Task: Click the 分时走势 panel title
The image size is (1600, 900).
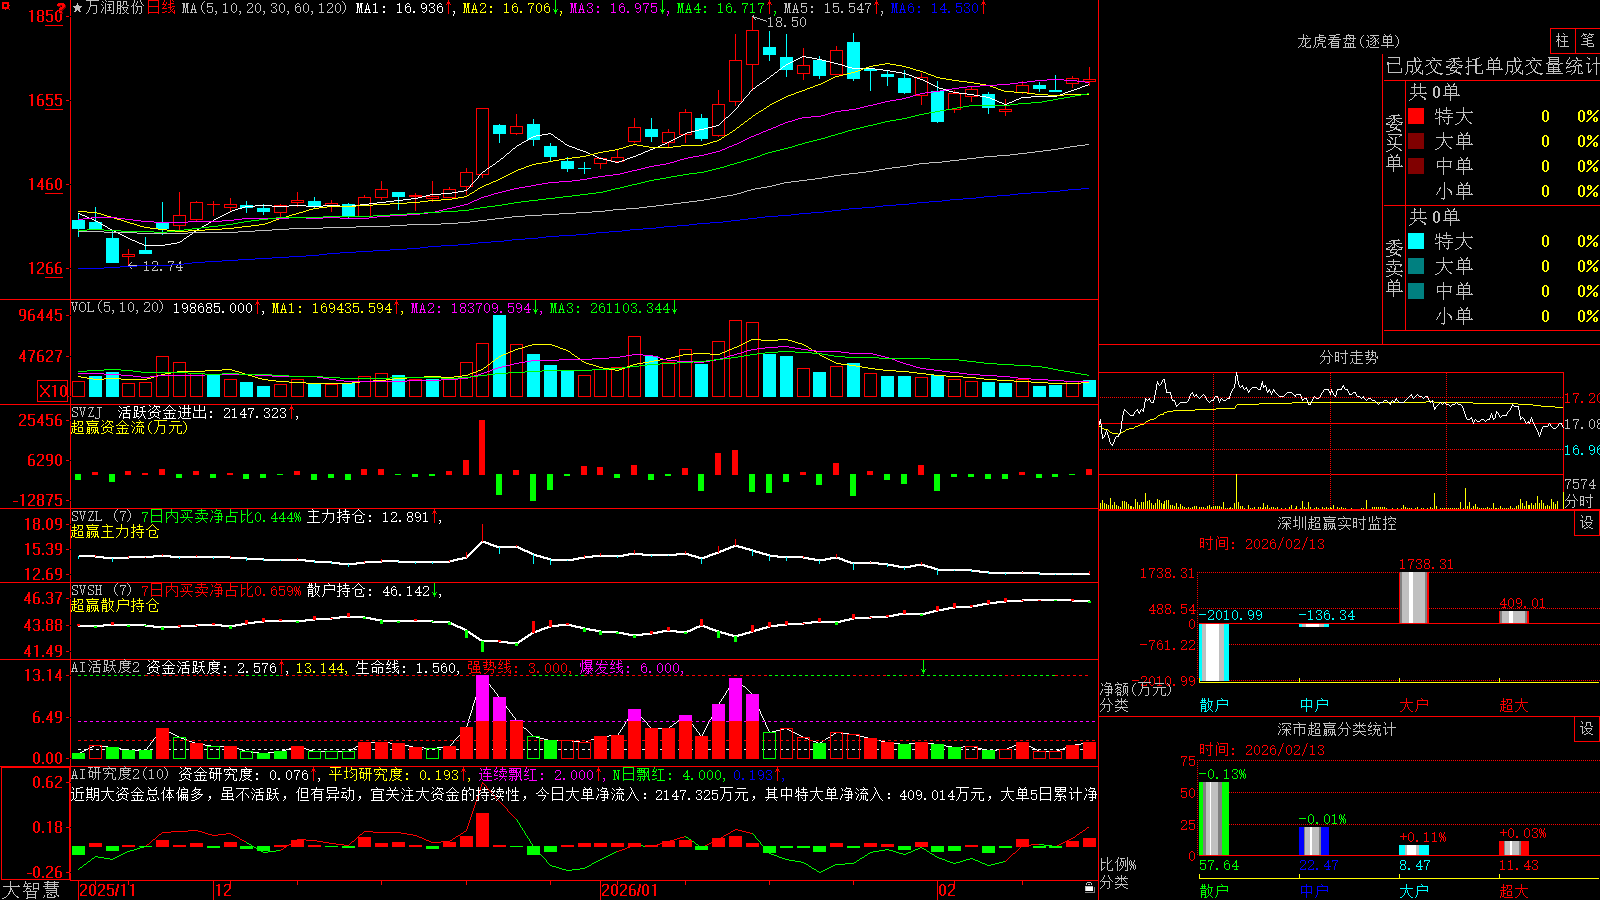Action: coord(1348,357)
